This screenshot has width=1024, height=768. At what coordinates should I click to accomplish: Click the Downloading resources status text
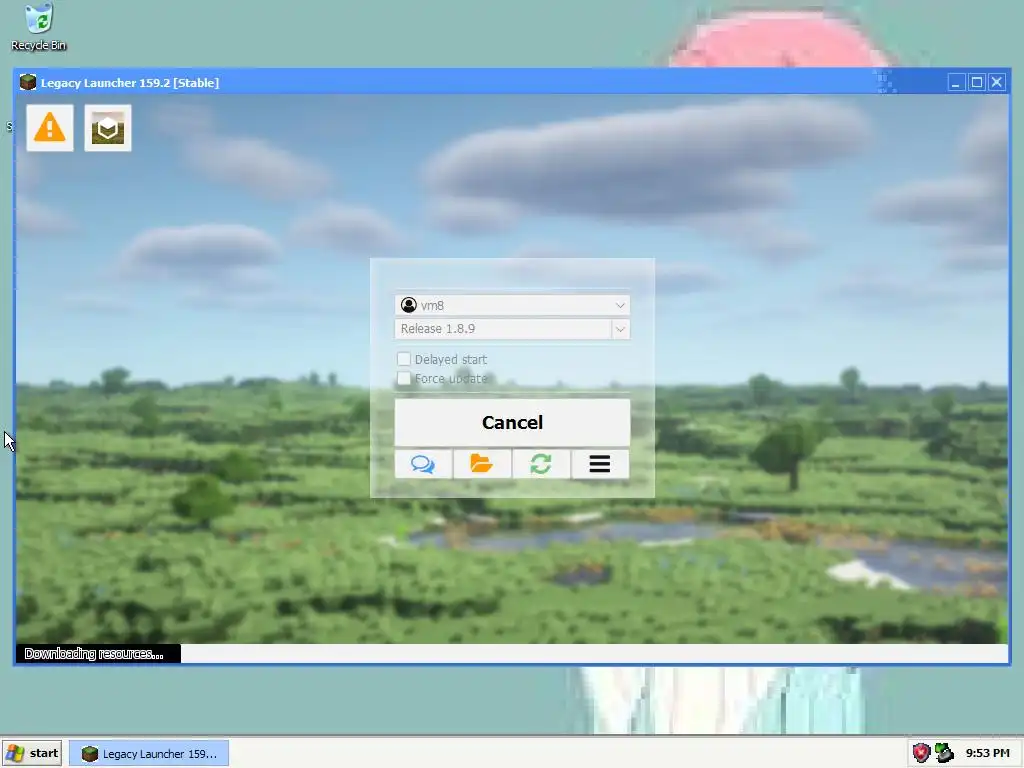(x=94, y=654)
